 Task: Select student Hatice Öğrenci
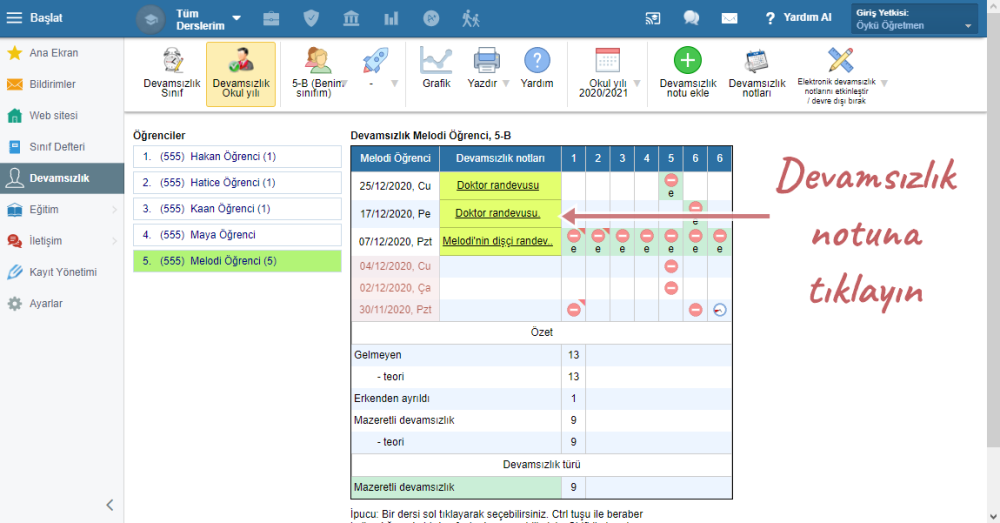[x=237, y=182]
